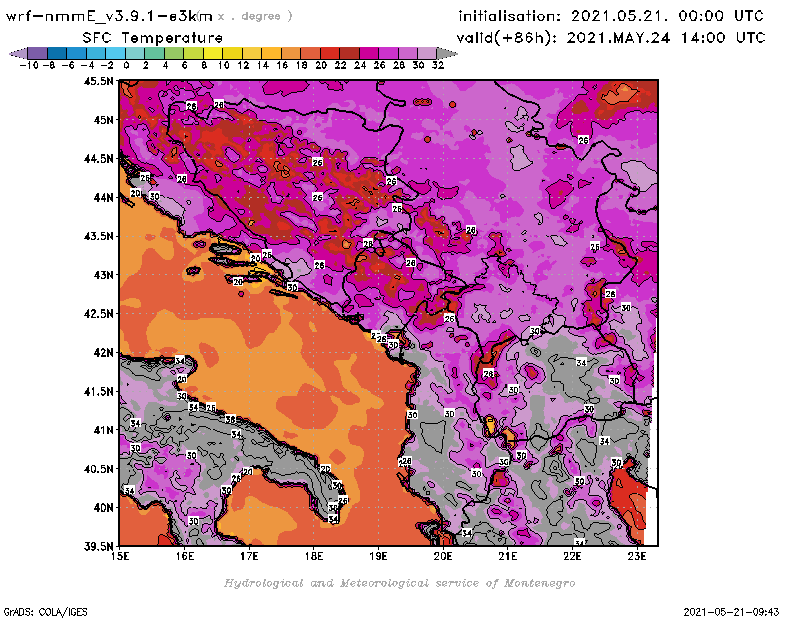Screen dimensions: 800x618
Task: Click the 'wrf-nmmE_v3.9.1-e3km' model name text
Action: [109, 16]
